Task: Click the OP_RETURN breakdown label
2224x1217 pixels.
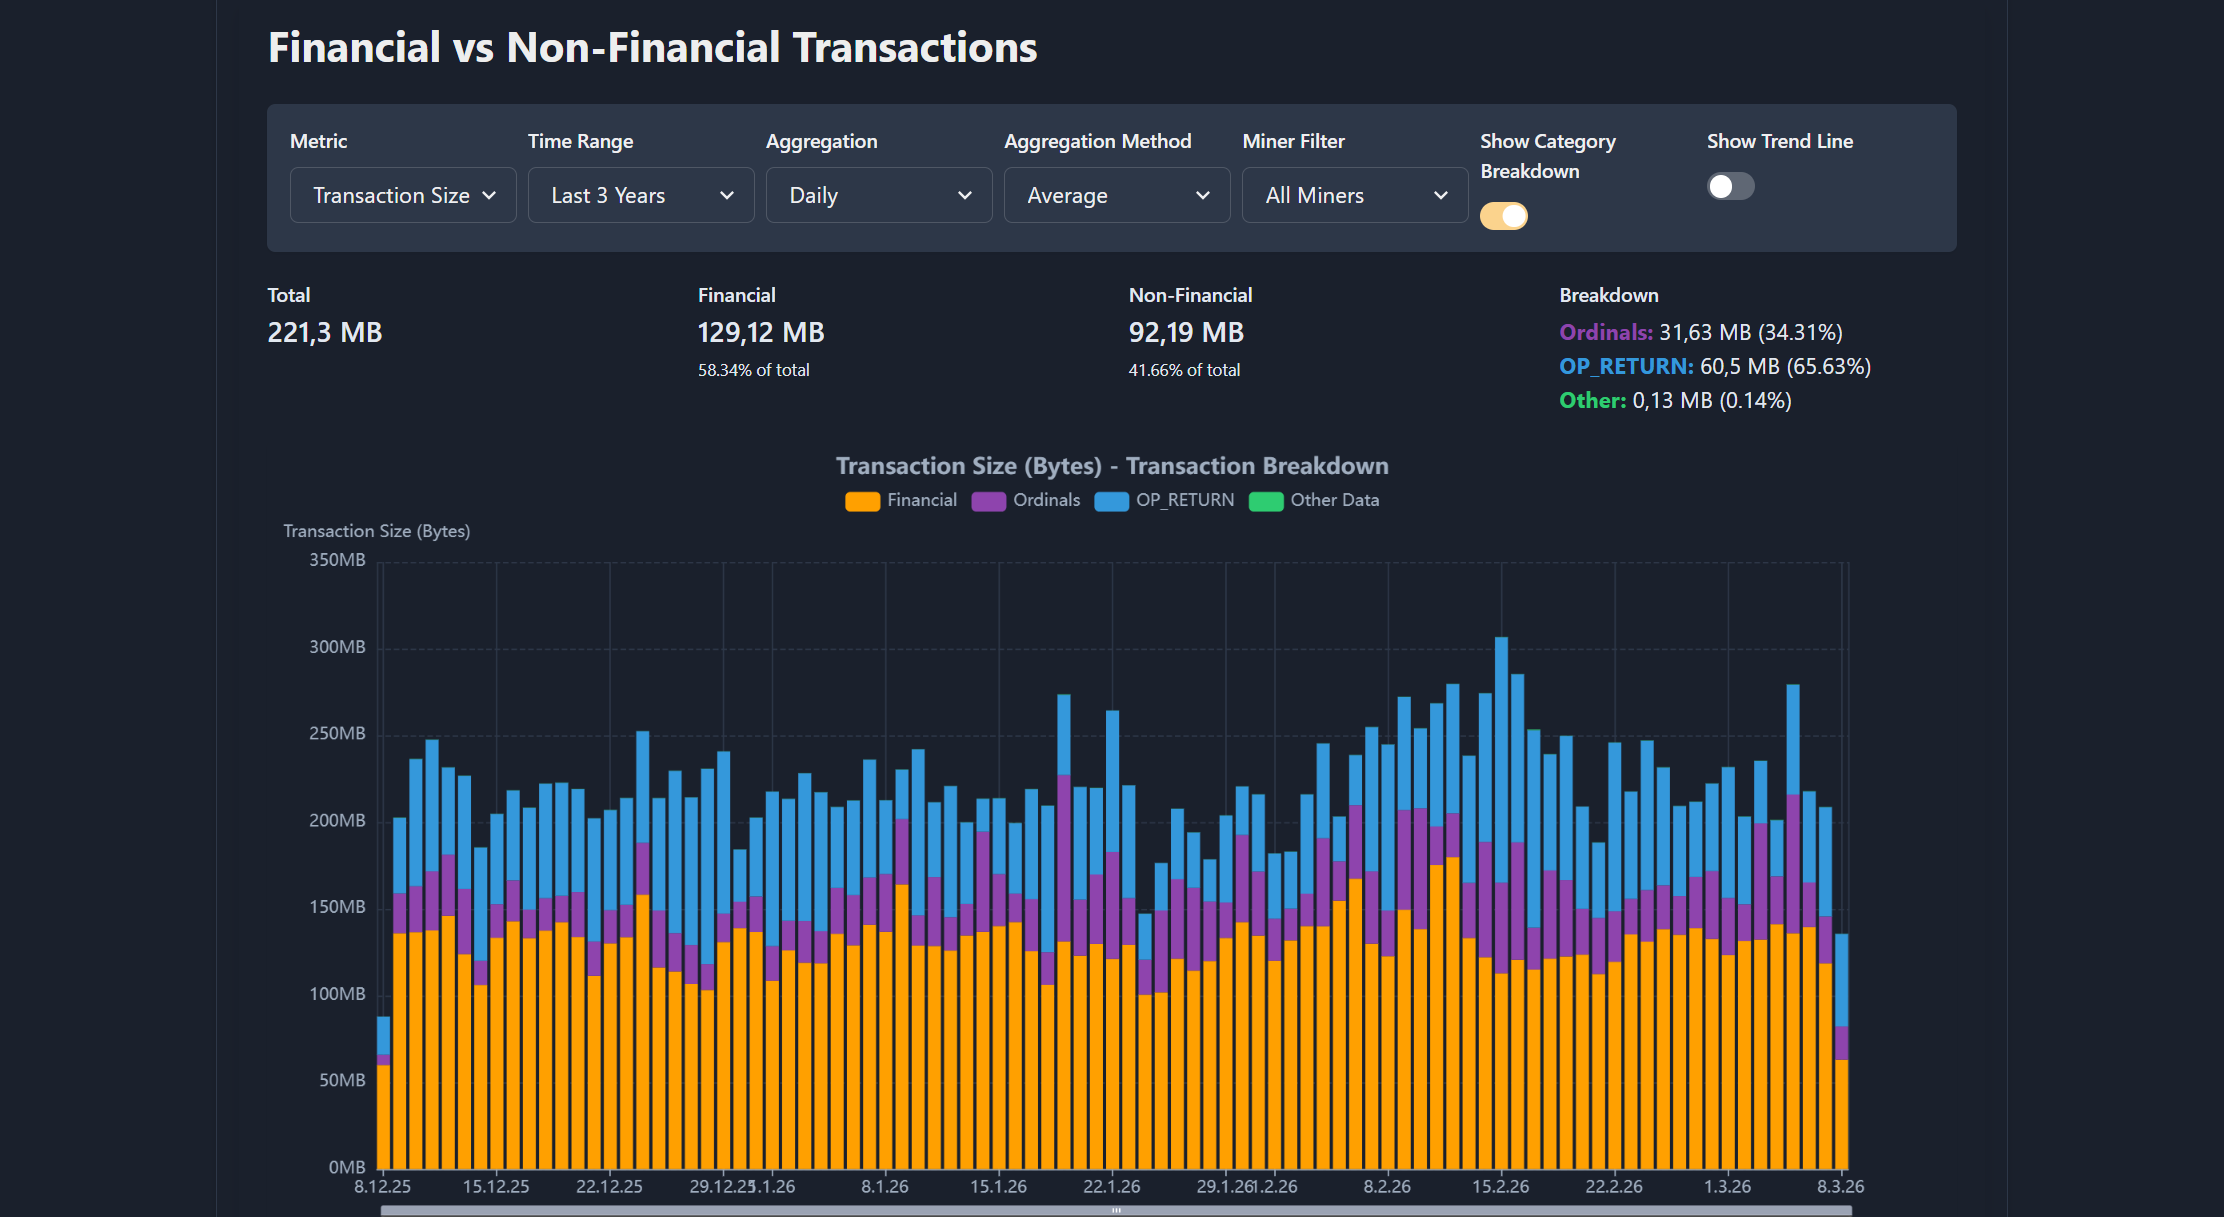Action: coord(1626,366)
